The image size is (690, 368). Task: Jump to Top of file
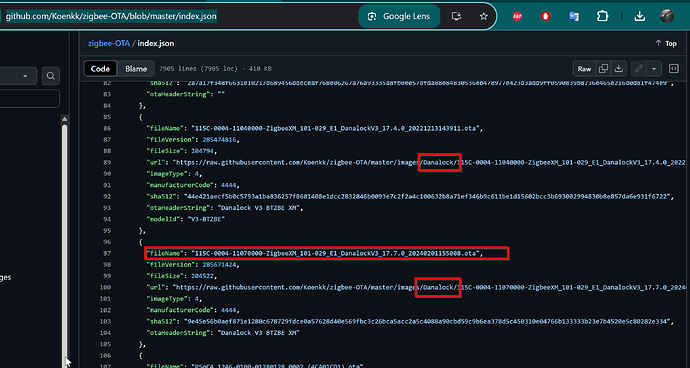pyautogui.click(x=666, y=43)
